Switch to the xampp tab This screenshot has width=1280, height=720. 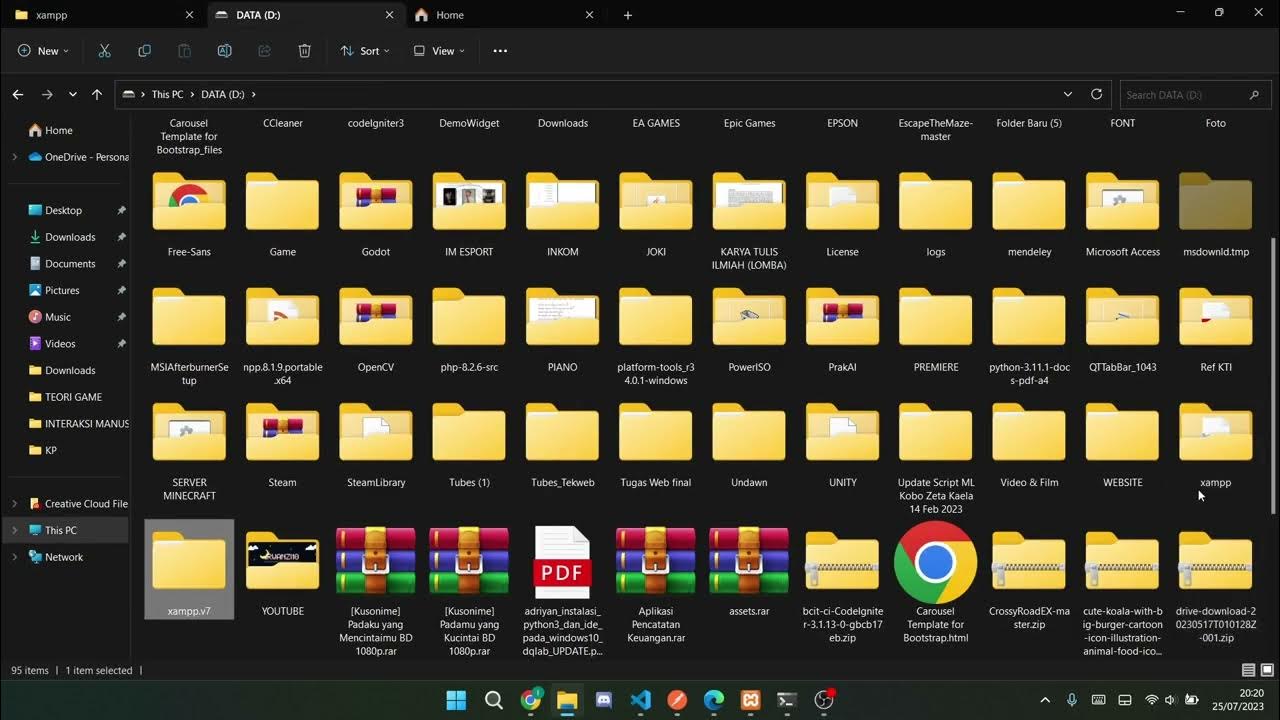[103, 15]
